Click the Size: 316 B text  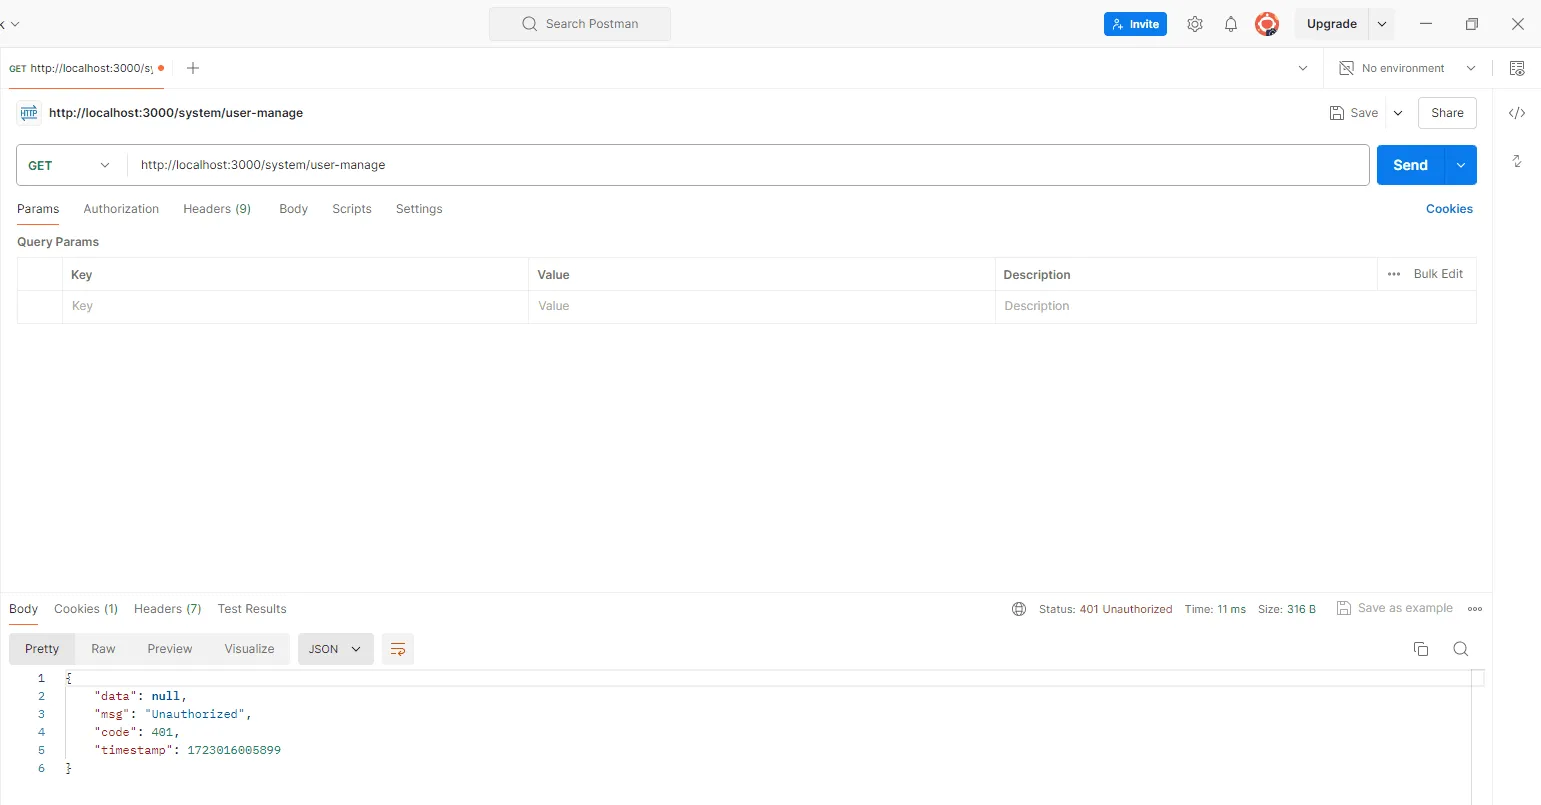click(1287, 609)
